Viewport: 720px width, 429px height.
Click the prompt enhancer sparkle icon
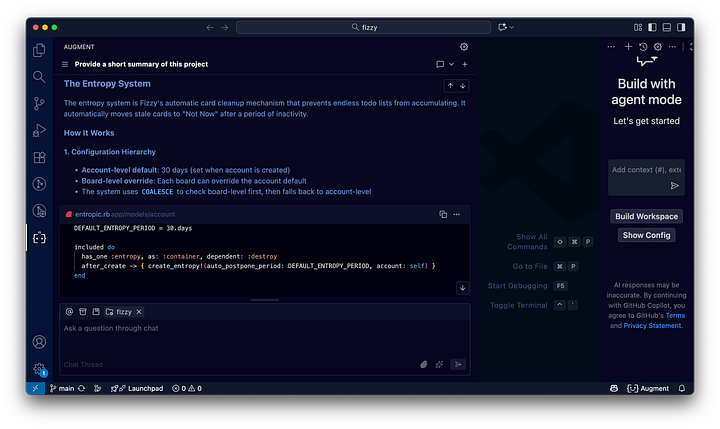tap(439, 364)
